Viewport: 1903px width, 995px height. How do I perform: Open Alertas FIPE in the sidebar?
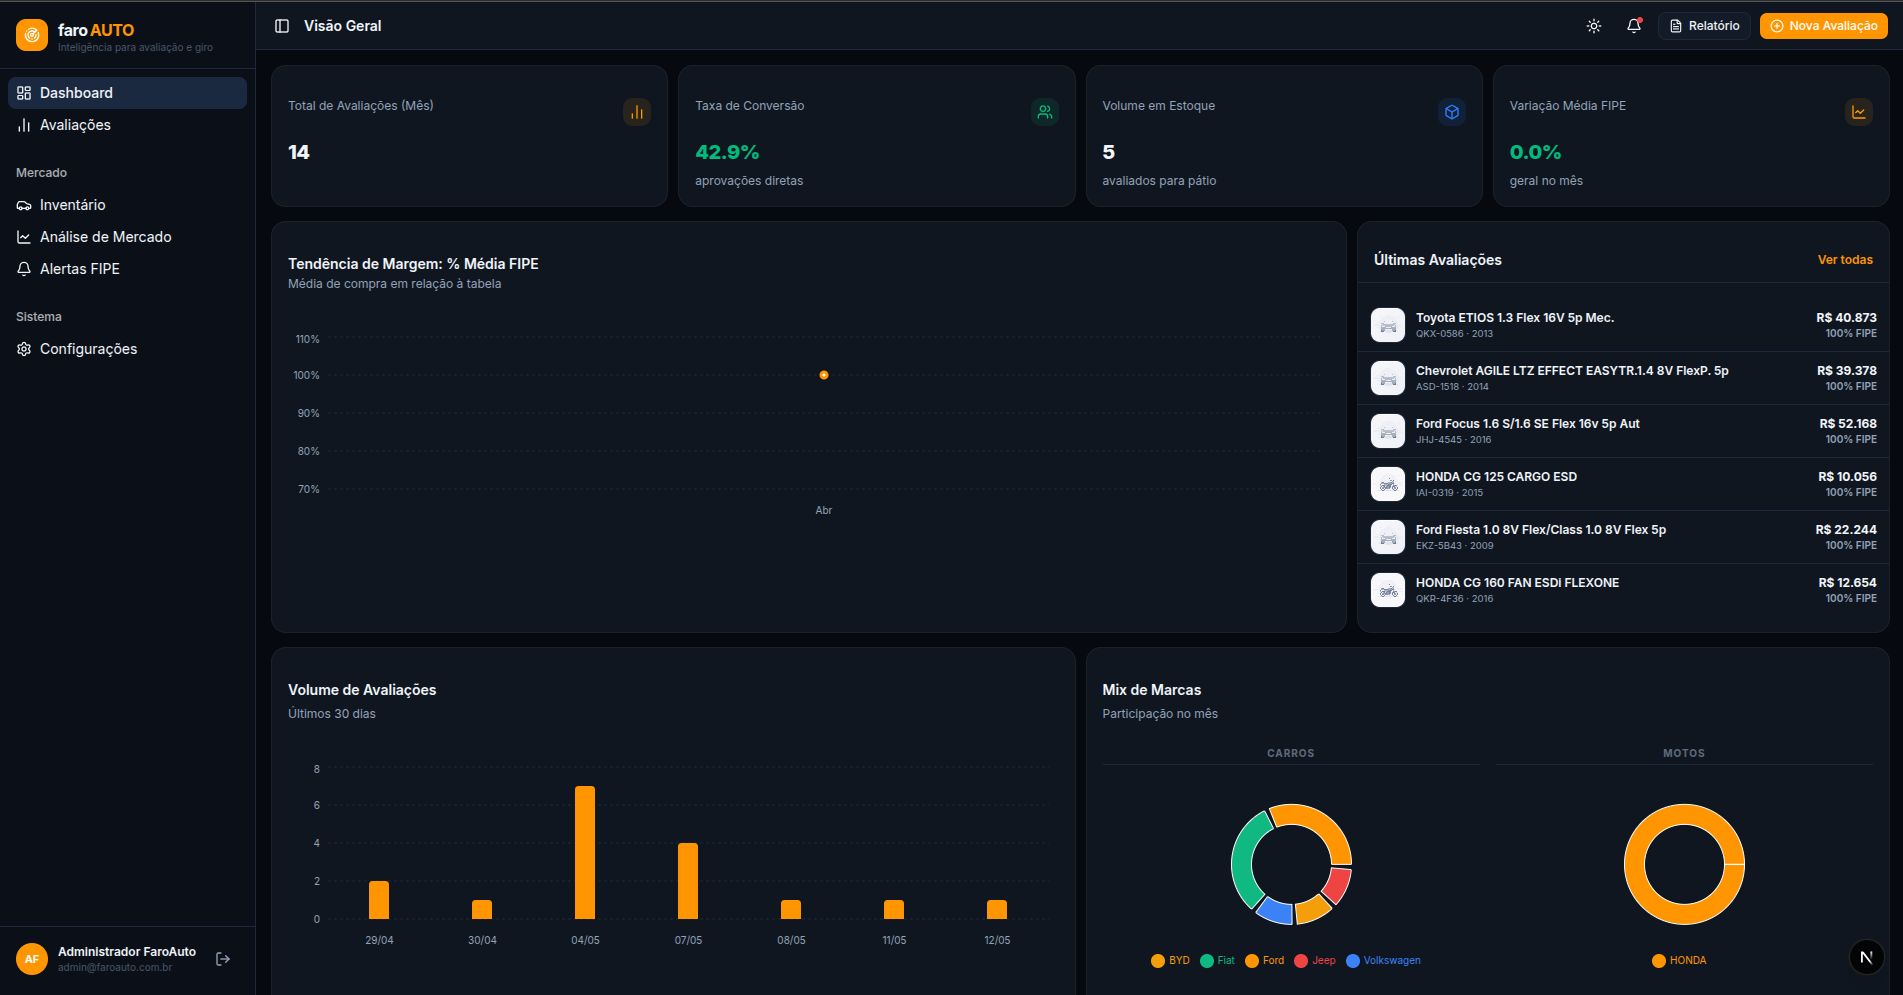click(x=127, y=269)
